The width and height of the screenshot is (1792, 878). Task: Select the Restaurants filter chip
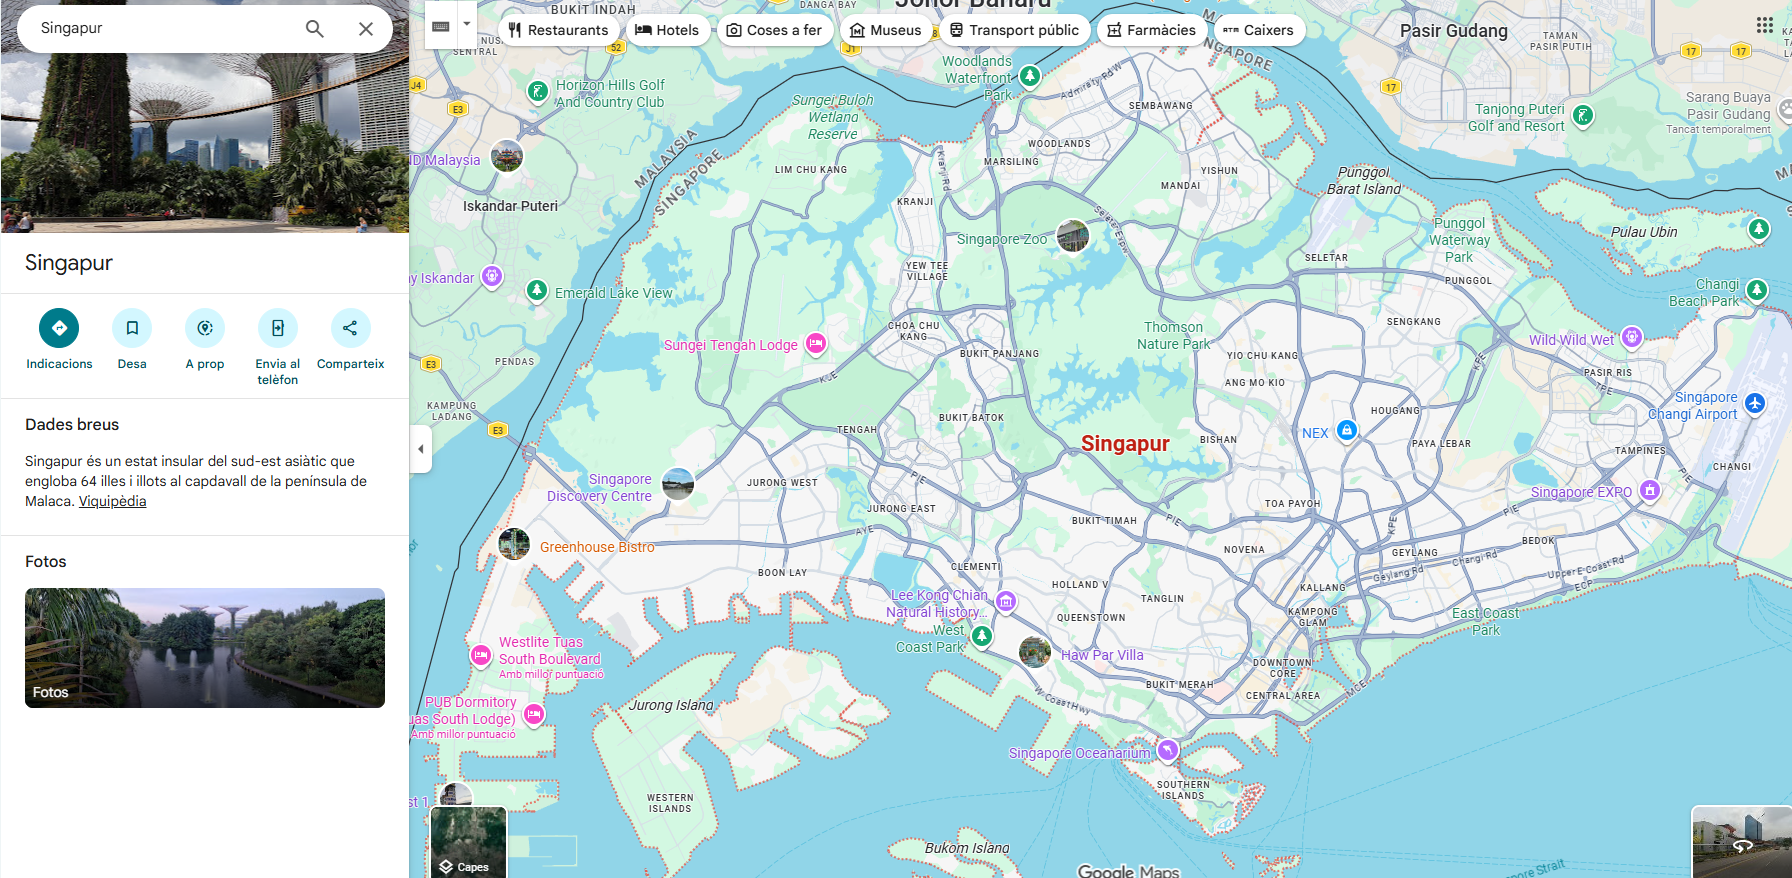pyautogui.click(x=558, y=30)
